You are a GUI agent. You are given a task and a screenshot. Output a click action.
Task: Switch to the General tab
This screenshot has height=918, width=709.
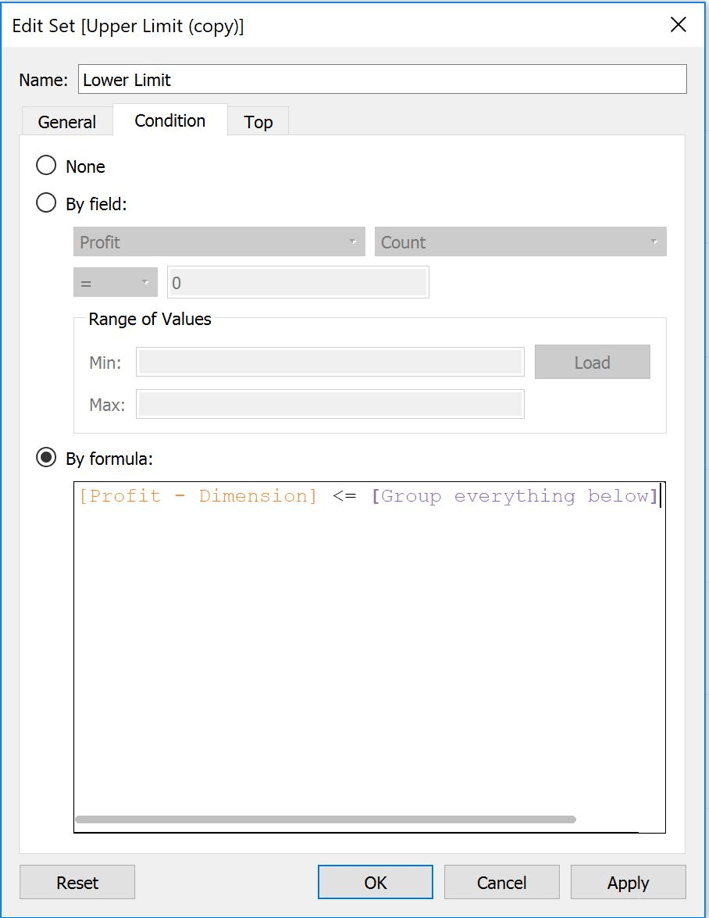click(67, 122)
